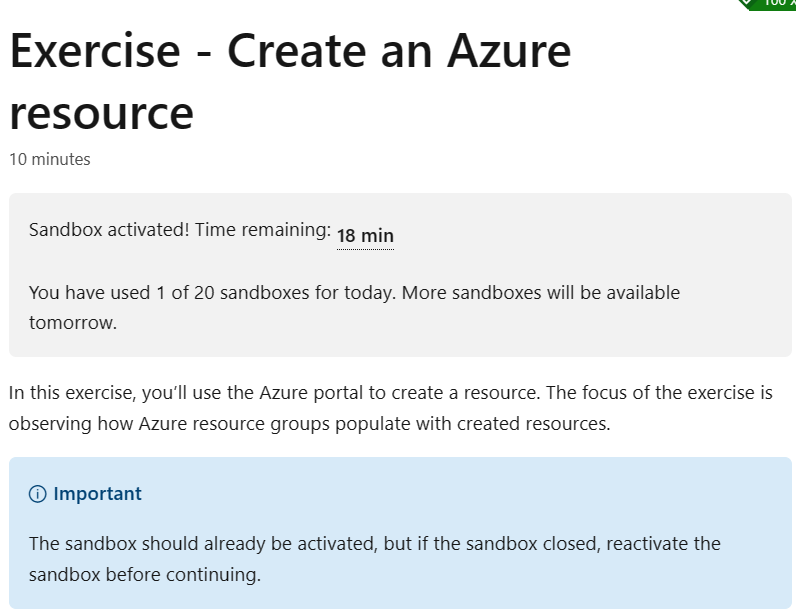The image size is (796, 613).
Task: Click 'Sandbox activated! Time remaining:' text
Action: [180, 230]
